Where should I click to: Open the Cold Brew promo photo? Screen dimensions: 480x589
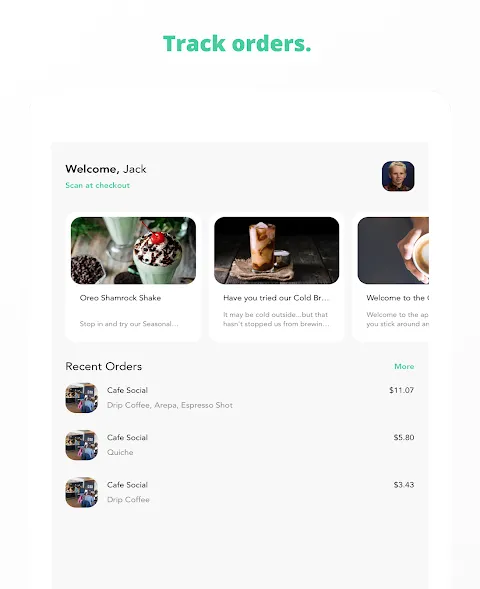276,250
